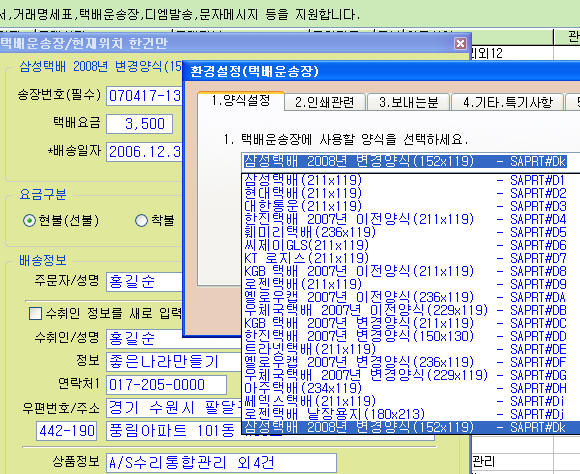Screen dimensions: 580x474
Task: Choose 훼미리택배(236x119) from list
Action: [x=411, y=232]
